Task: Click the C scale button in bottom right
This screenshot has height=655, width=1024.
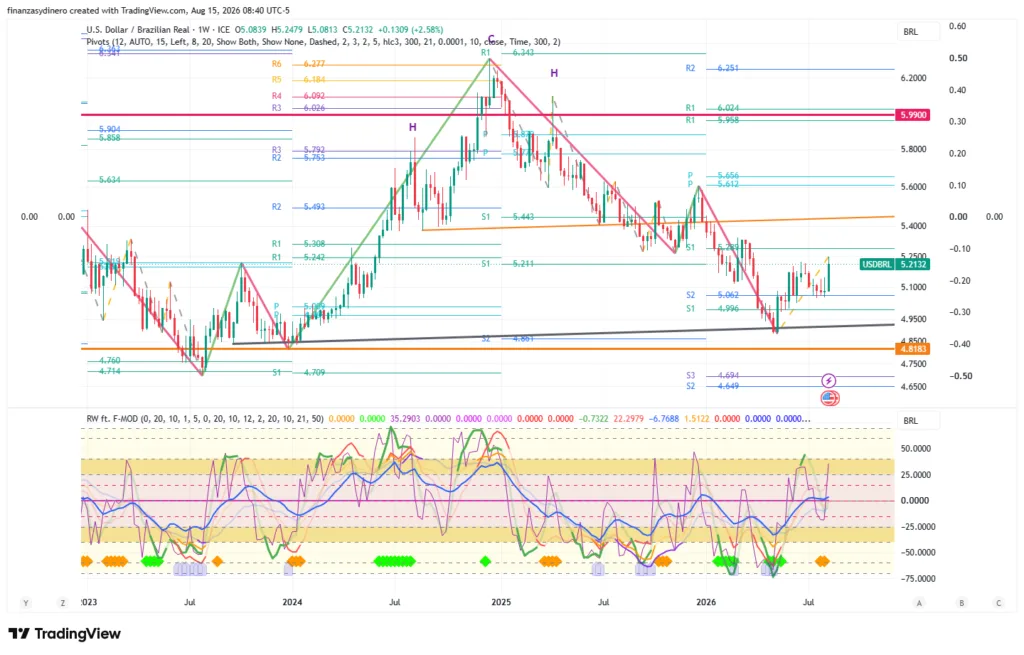Action: 999,603
